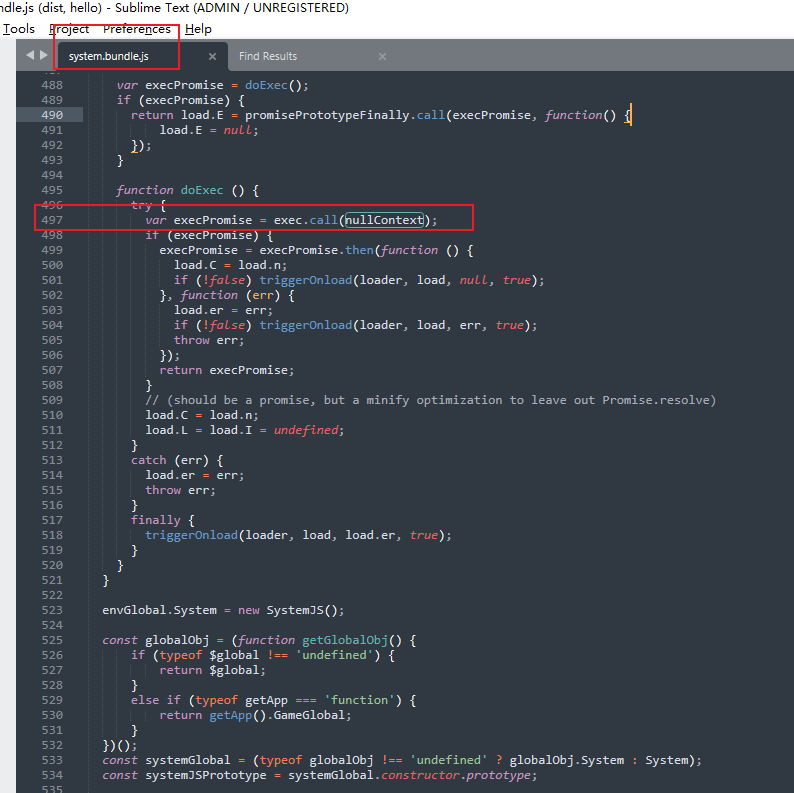Click the comment about minify optimization
This screenshot has height=793, width=794.
[x=431, y=400]
